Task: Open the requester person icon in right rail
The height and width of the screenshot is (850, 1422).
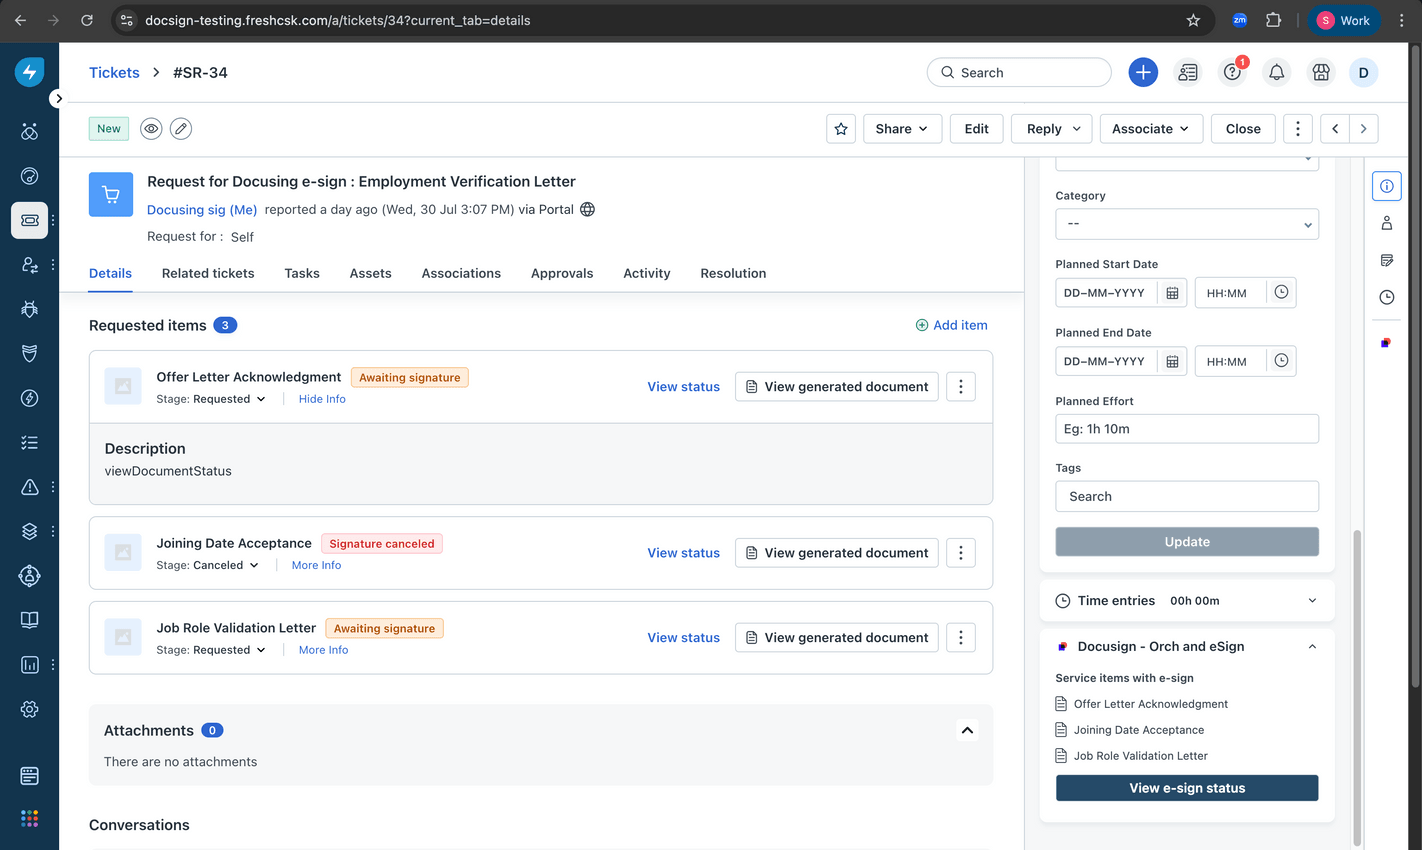Action: point(1387,223)
